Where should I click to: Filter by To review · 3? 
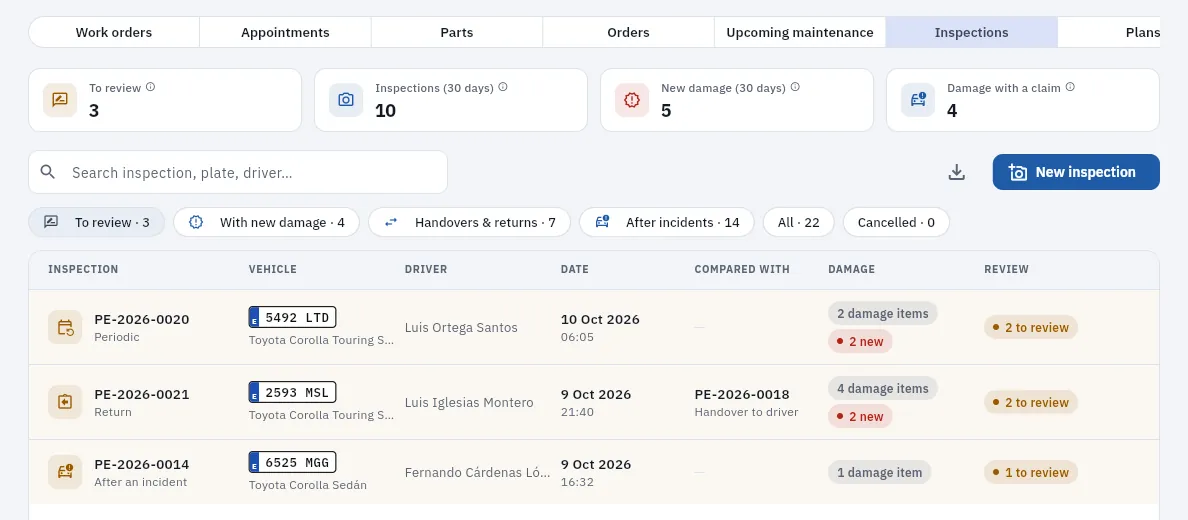pyautogui.click(x=96, y=222)
